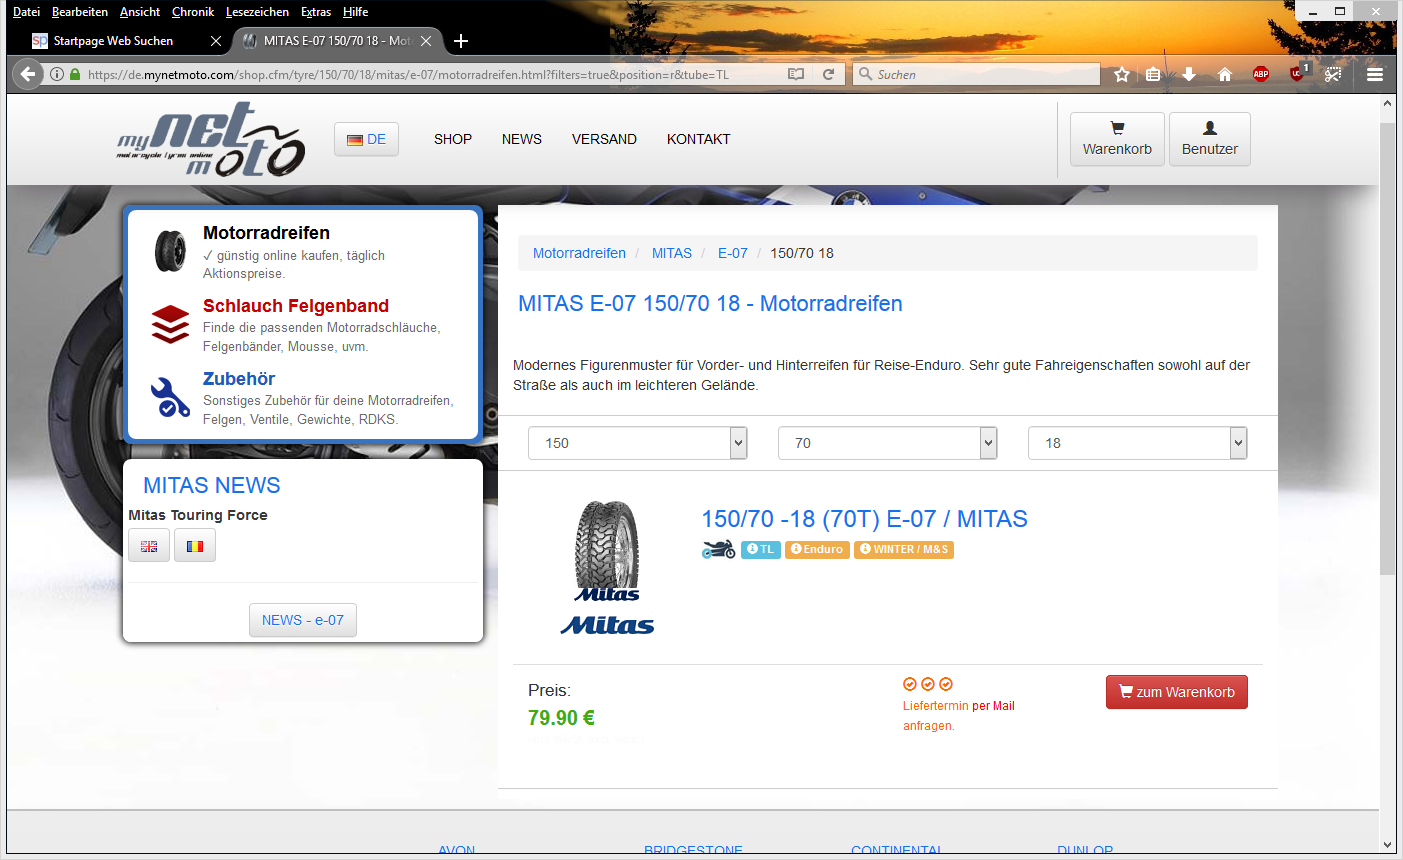
Task: Open the downloads arrow icon
Action: (1189, 74)
